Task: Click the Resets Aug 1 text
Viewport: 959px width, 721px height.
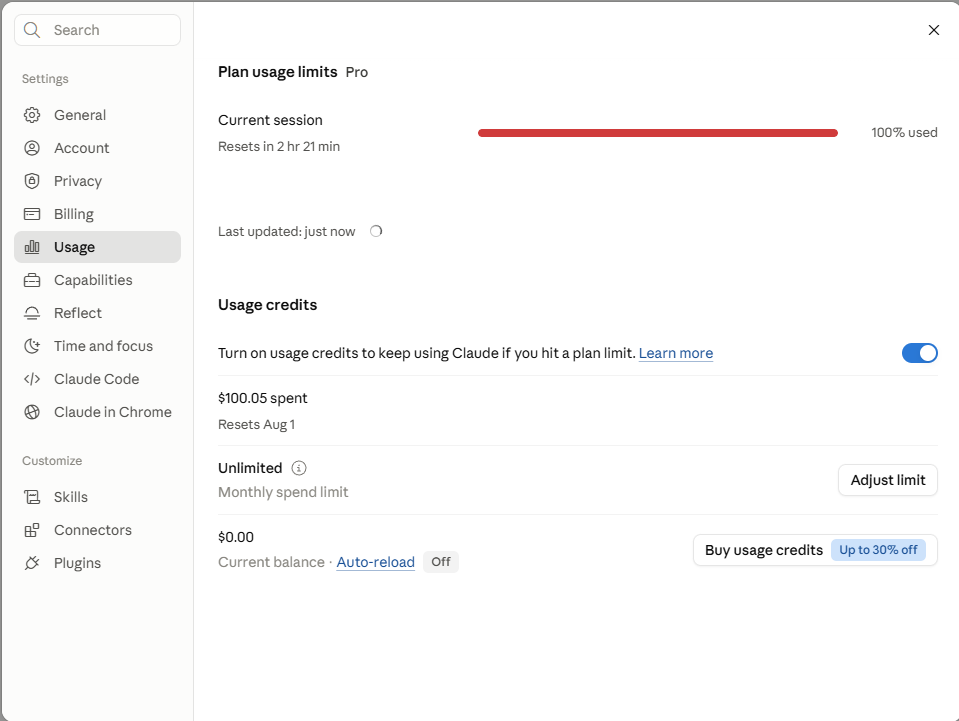Action: (256, 424)
